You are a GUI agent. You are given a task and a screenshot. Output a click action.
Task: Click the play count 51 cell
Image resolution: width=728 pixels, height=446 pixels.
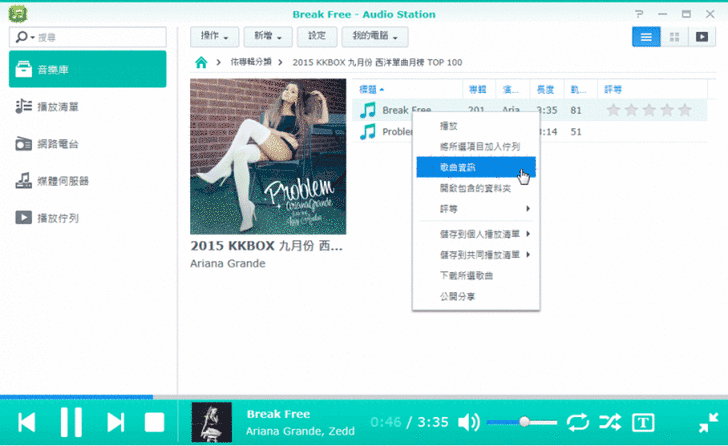[x=576, y=131]
